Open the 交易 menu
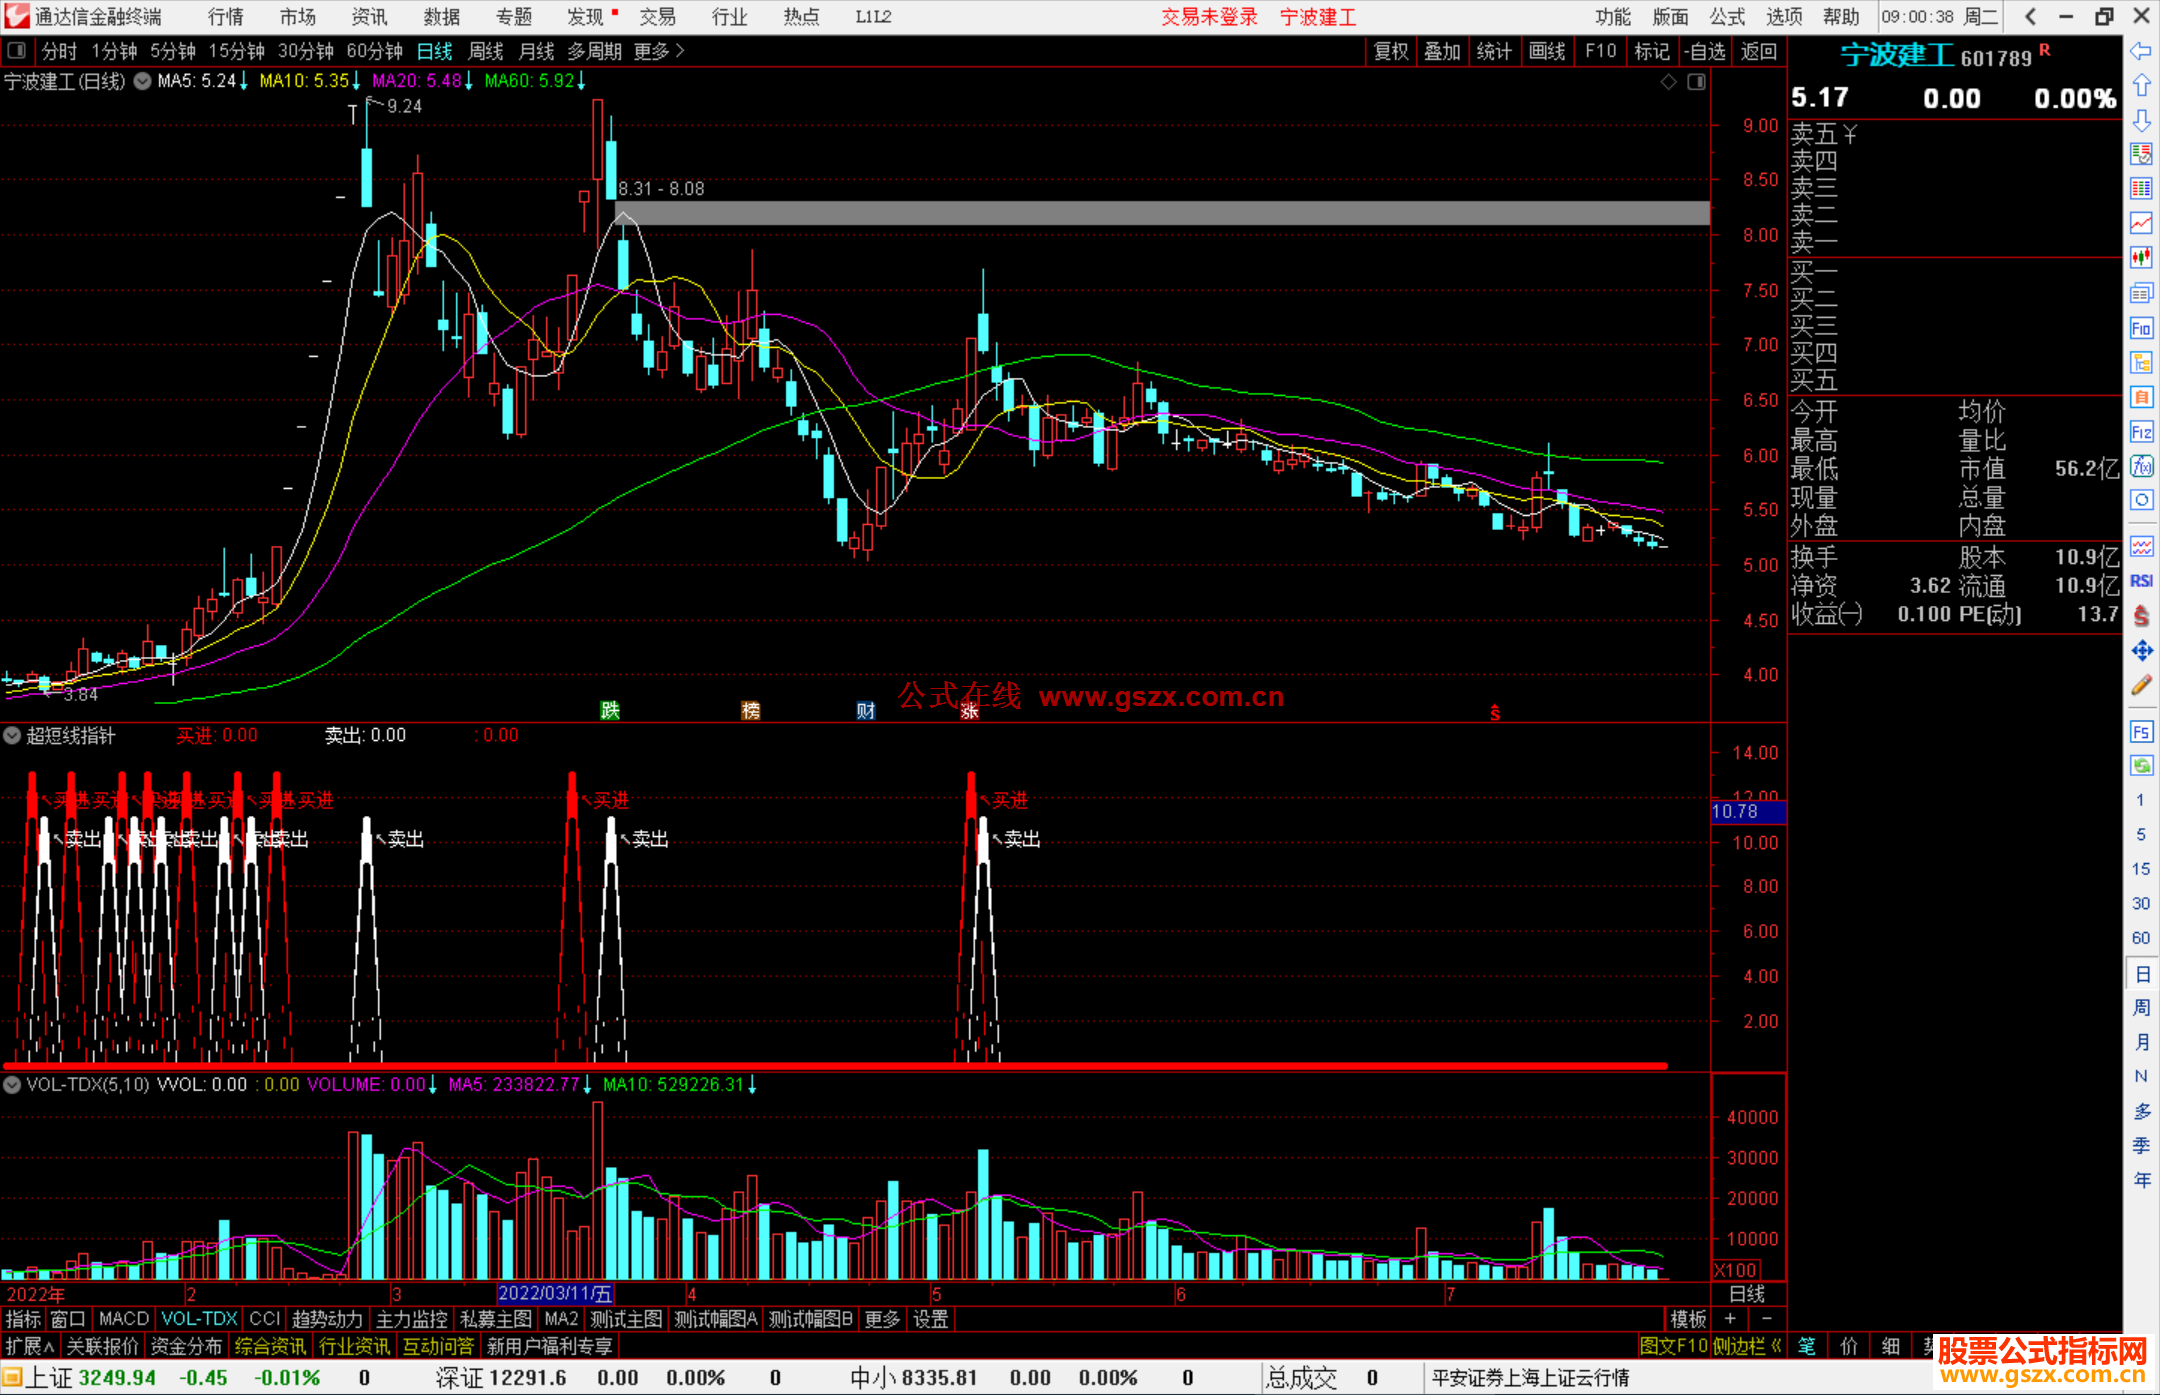Screen dimensions: 2160x1395 click(658, 17)
